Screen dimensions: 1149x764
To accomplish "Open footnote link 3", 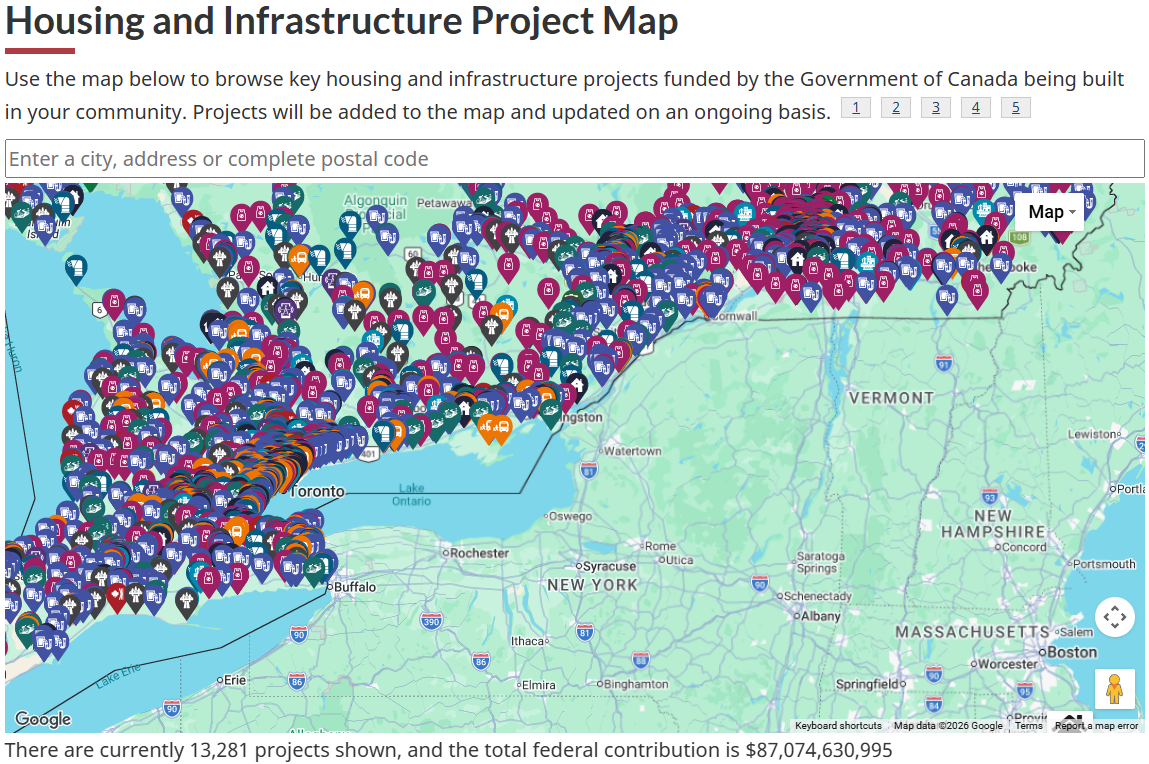I will tap(936, 108).
